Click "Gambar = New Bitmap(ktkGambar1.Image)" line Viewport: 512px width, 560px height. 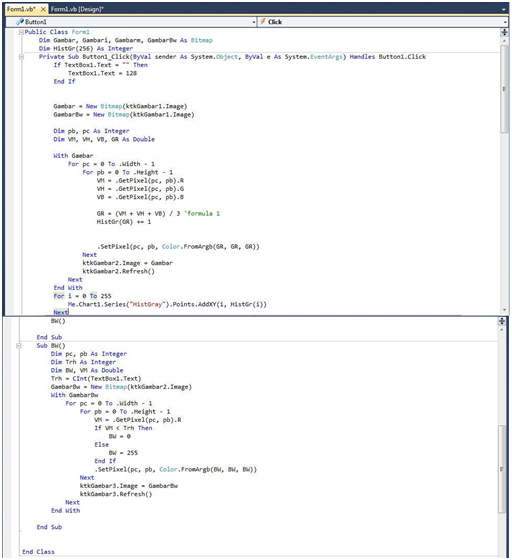click(120, 106)
